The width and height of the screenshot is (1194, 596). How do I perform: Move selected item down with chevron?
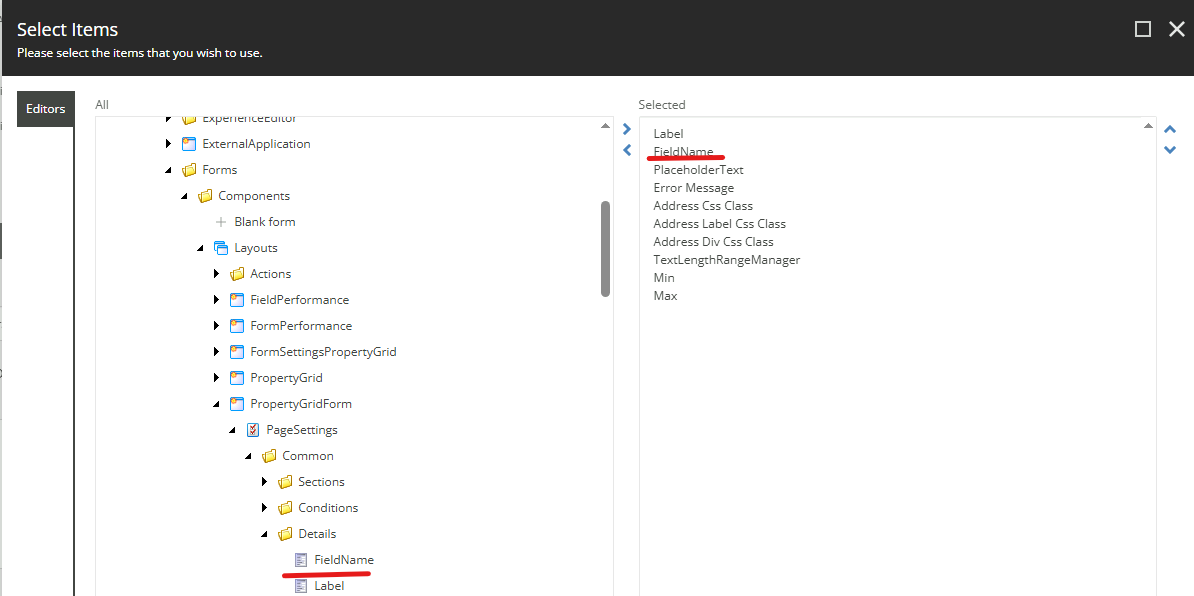1170,150
